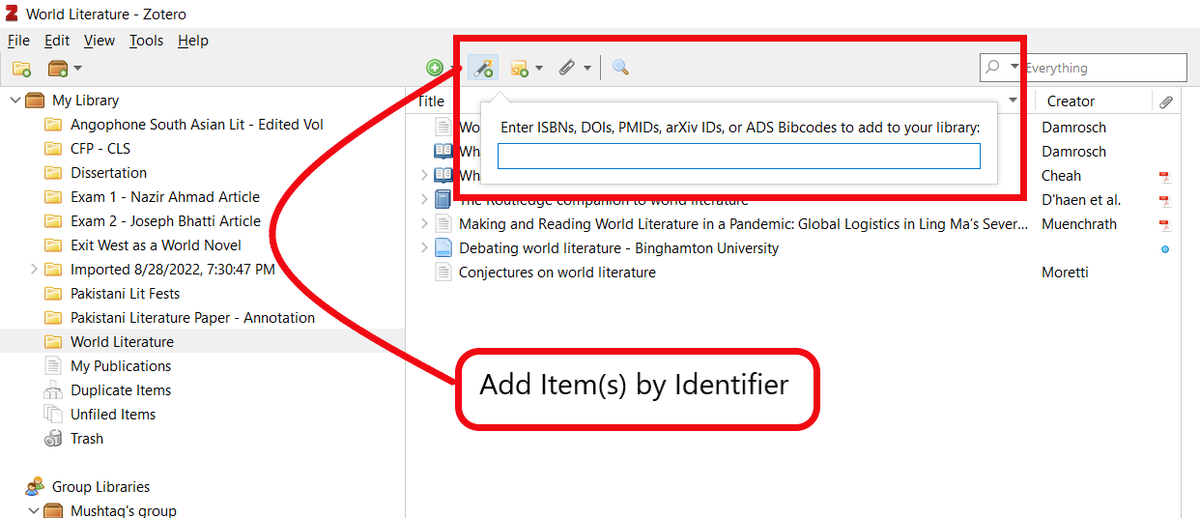1200x518 pixels.
Task: Open the New Library dropdown arrow
Action: pos(78,68)
